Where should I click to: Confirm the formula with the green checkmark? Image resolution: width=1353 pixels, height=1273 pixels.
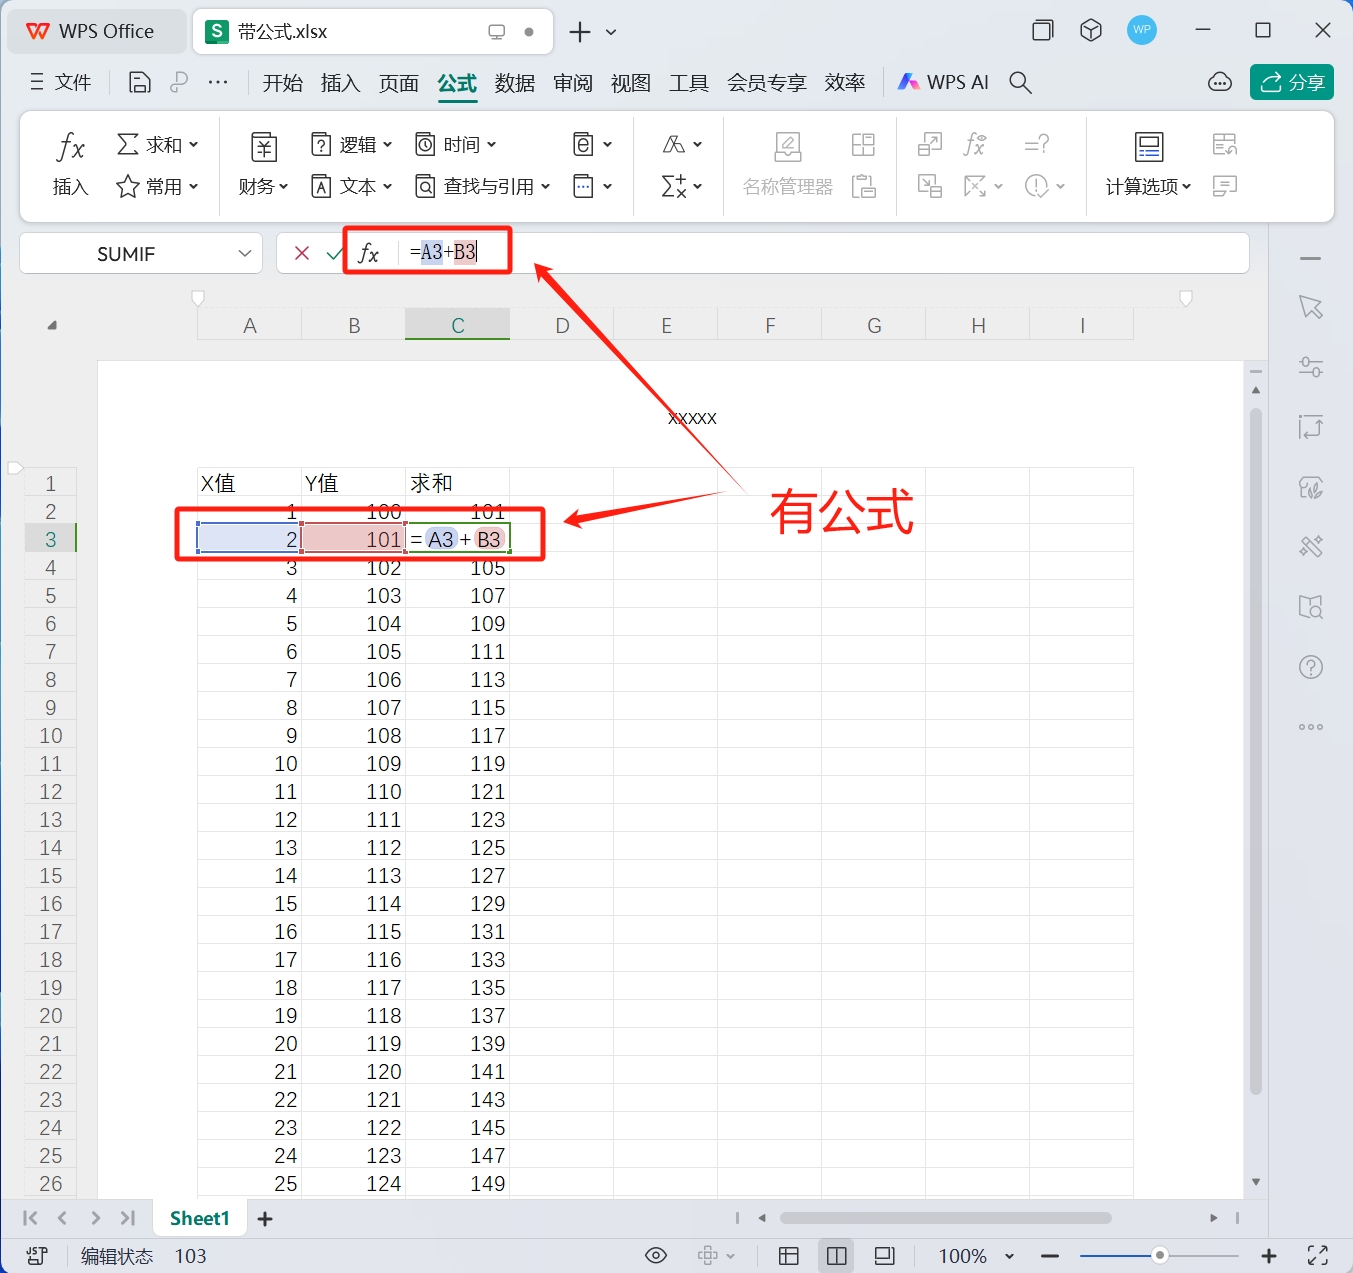pyautogui.click(x=335, y=252)
